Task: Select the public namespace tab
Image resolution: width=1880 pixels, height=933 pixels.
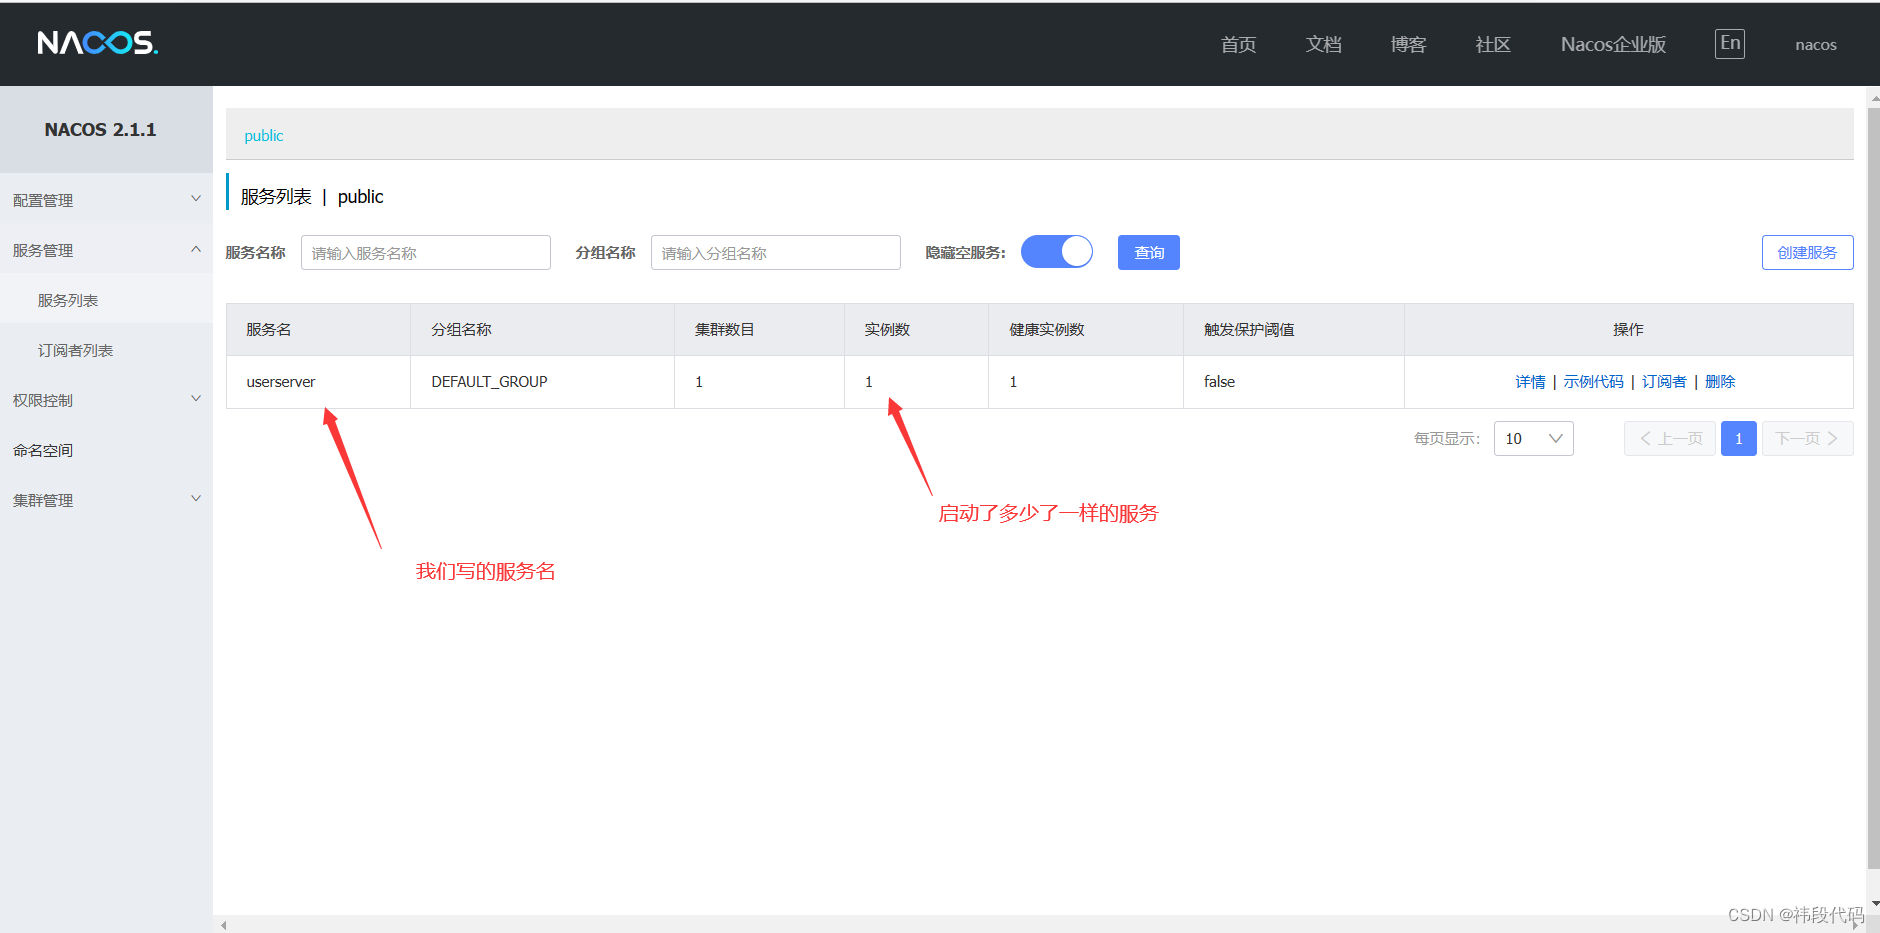Action: coord(264,135)
